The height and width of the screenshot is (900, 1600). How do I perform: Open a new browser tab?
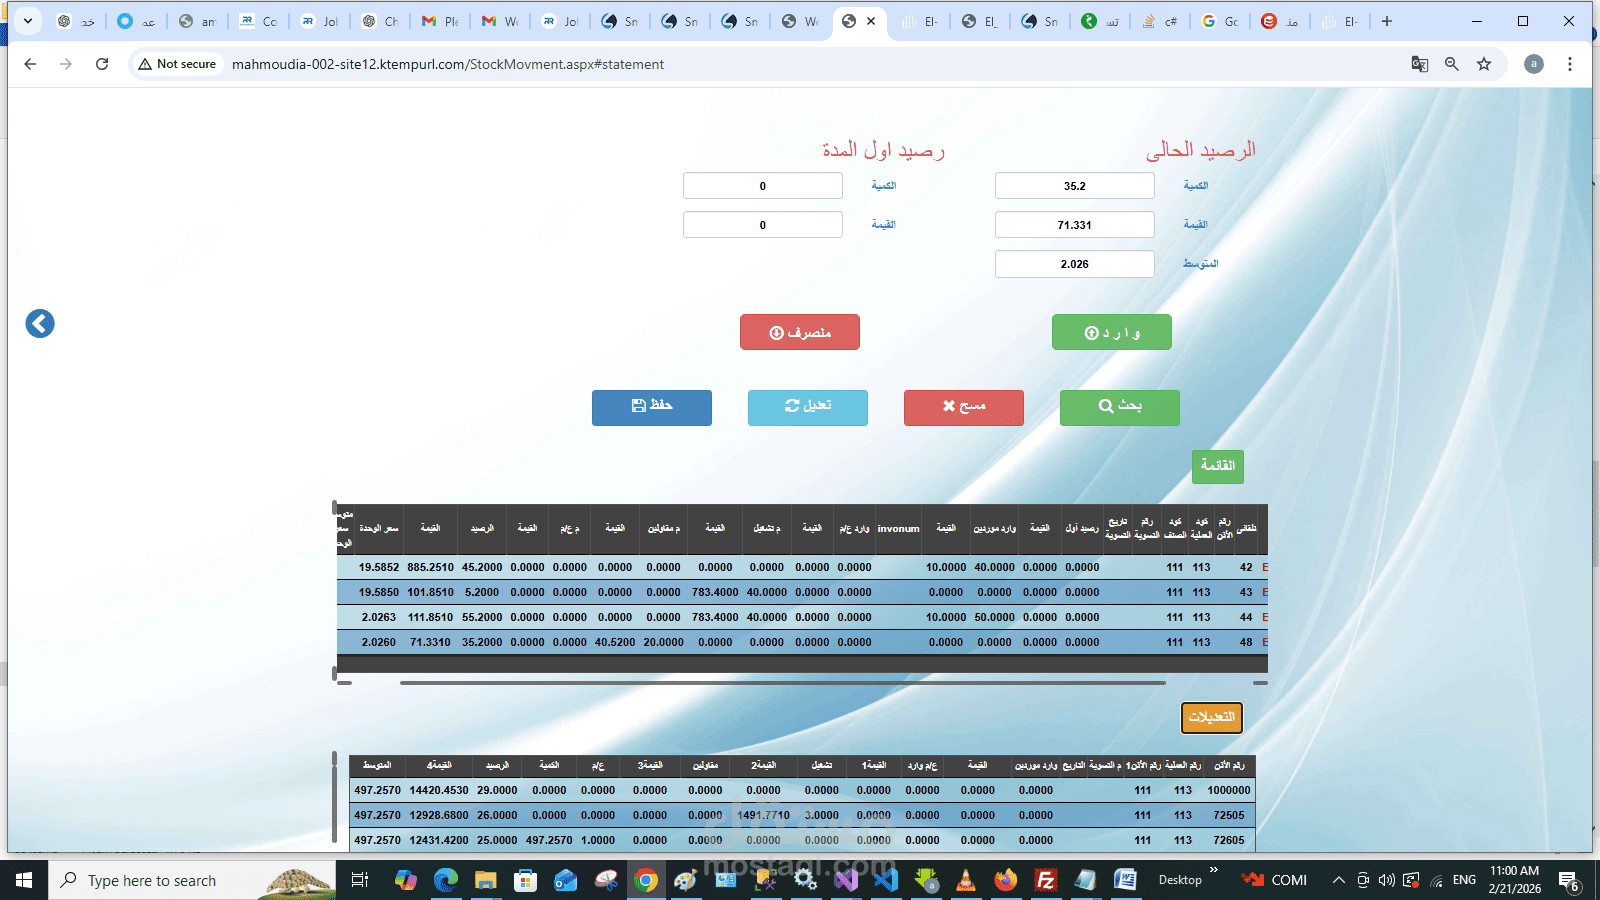tap(1387, 21)
